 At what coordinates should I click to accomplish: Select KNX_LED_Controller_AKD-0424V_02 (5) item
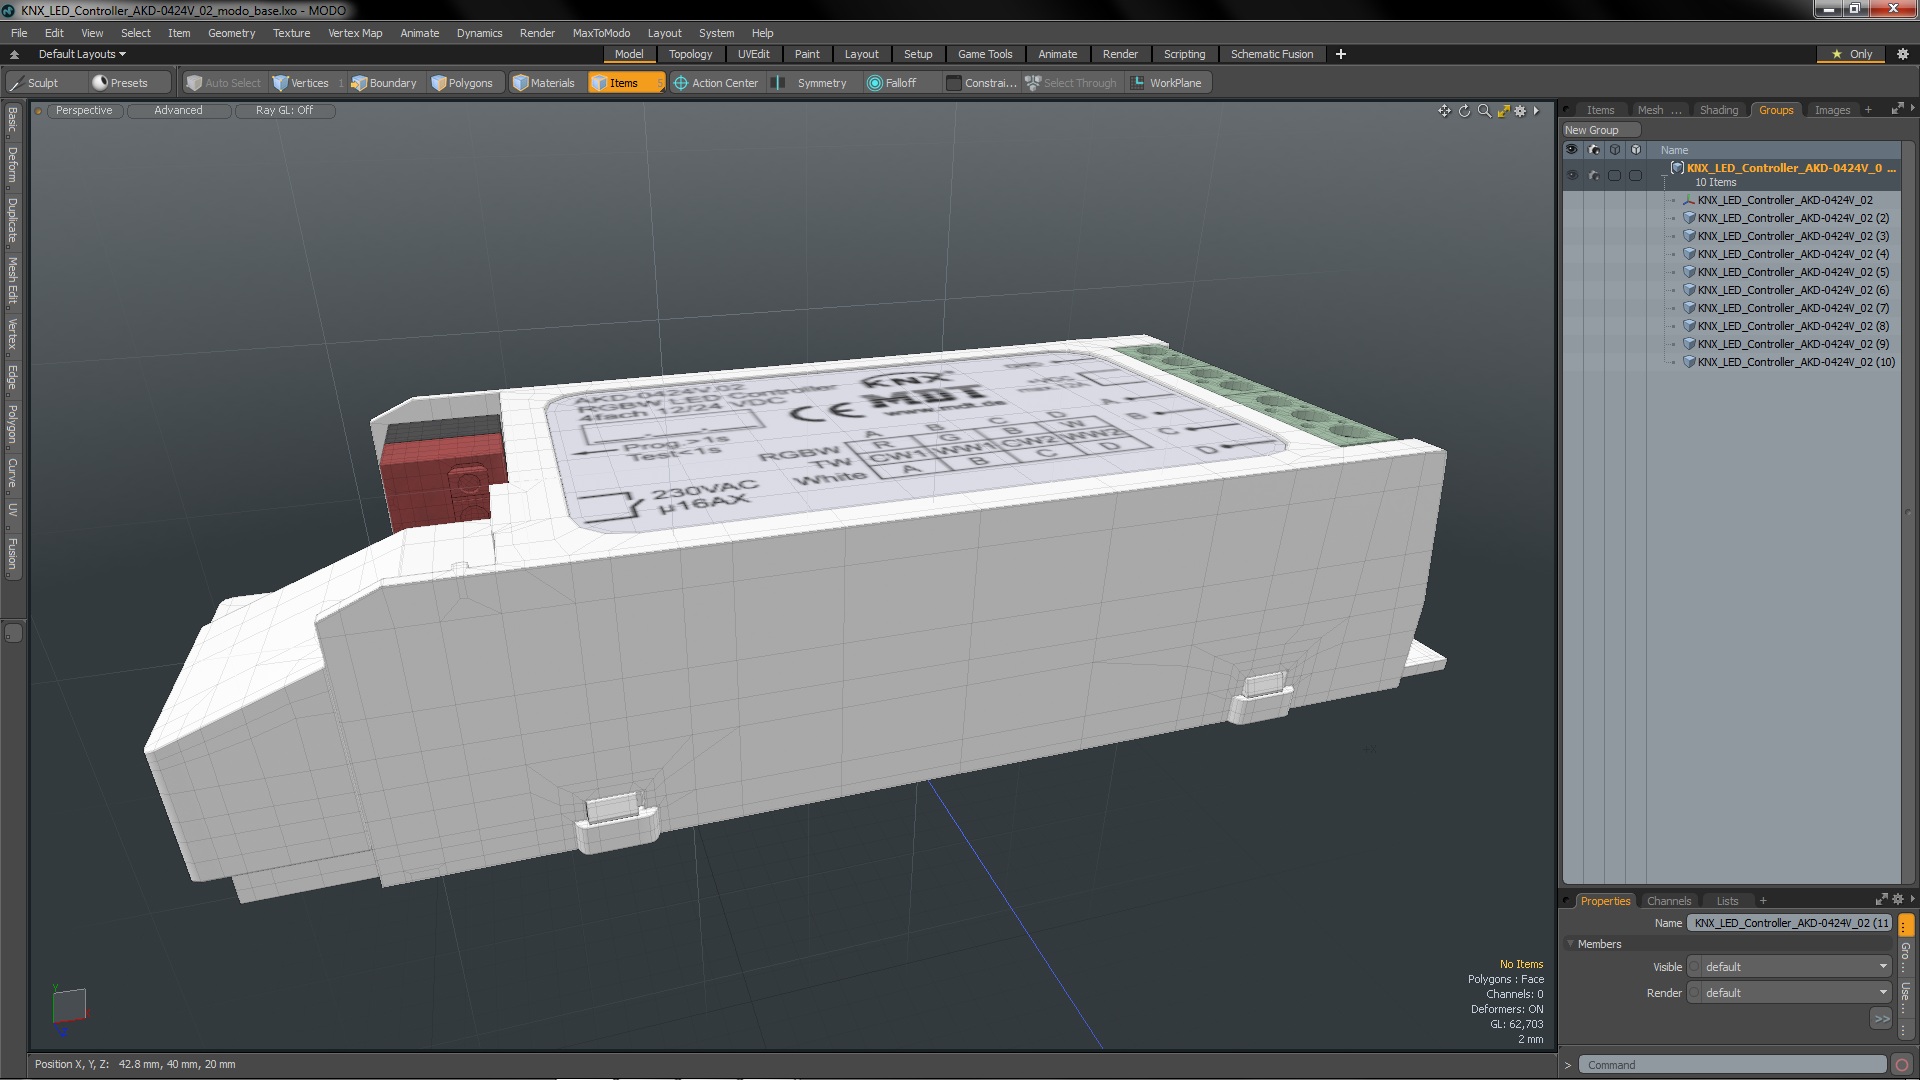pos(1792,272)
